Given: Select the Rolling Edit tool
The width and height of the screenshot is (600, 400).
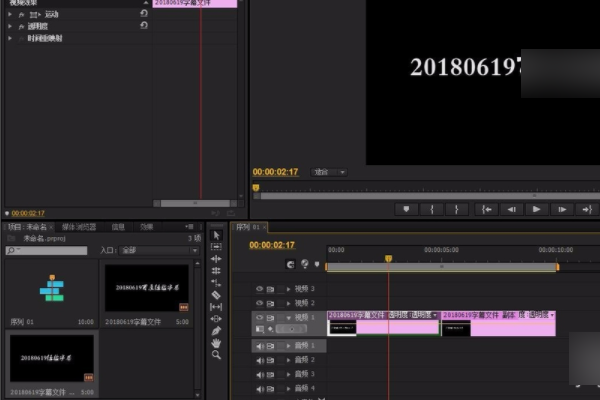Looking at the screenshot, I should [x=216, y=271].
